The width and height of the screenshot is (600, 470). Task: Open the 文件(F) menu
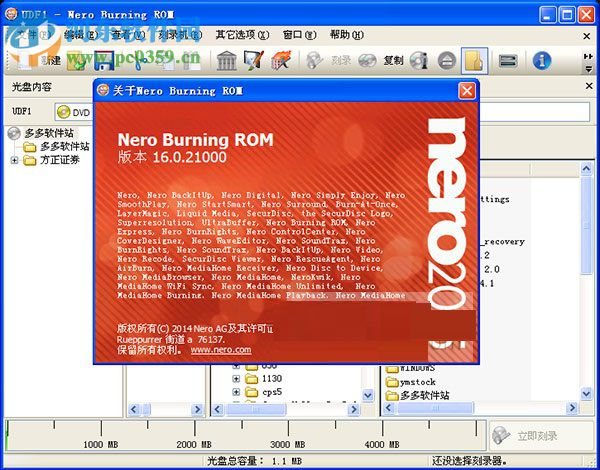pyautogui.click(x=34, y=35)
